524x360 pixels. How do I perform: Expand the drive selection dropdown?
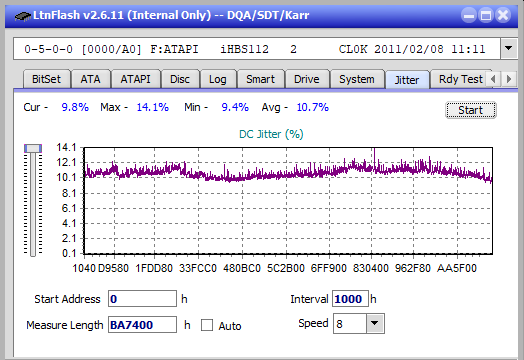coord(508,49)
